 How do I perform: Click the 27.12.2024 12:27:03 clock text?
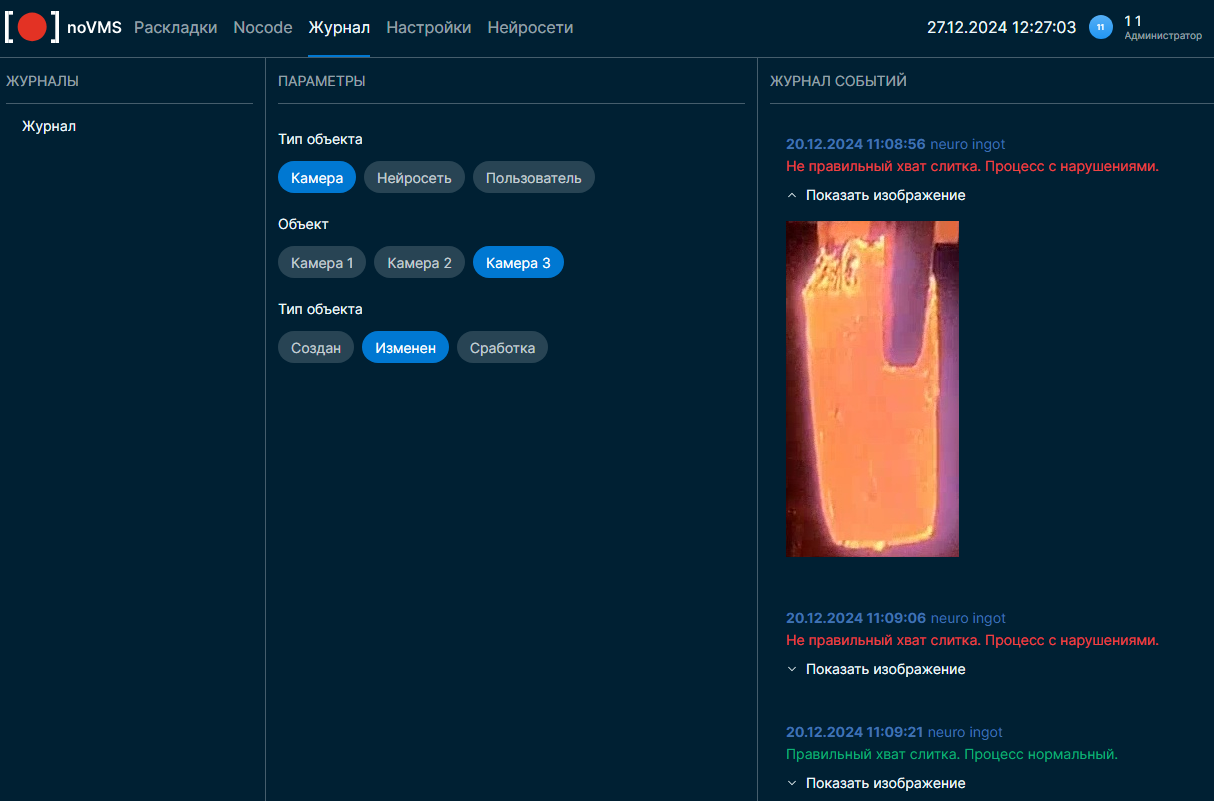[x=1001, y=28]
